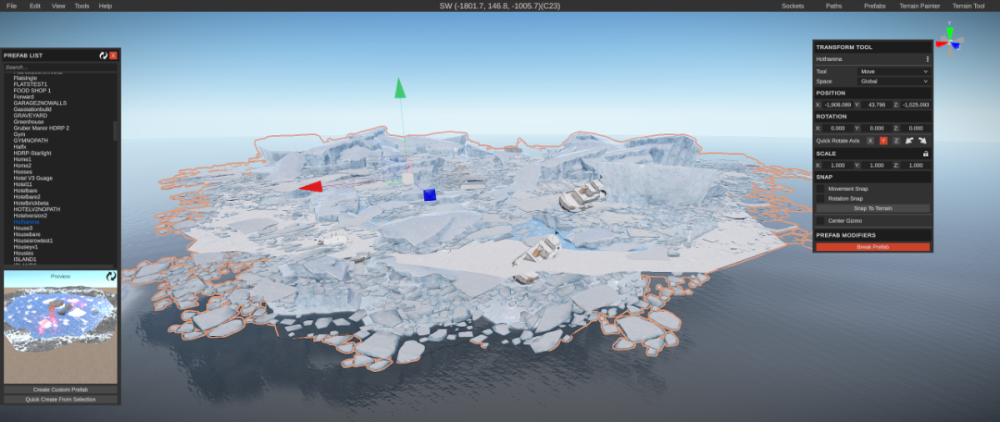Screen dimensions: 1000x422
Task: Toggle the Center Gizmo checkbox
Action: point(821,220)
